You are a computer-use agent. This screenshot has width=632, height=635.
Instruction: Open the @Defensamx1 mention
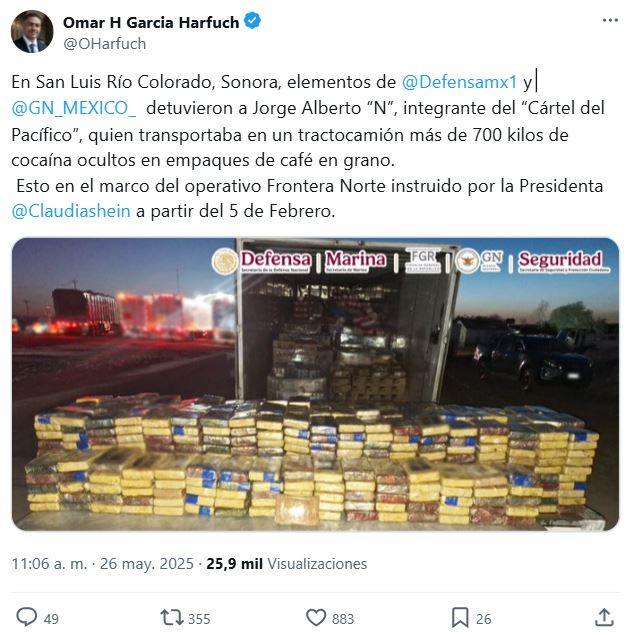(460, 82)
